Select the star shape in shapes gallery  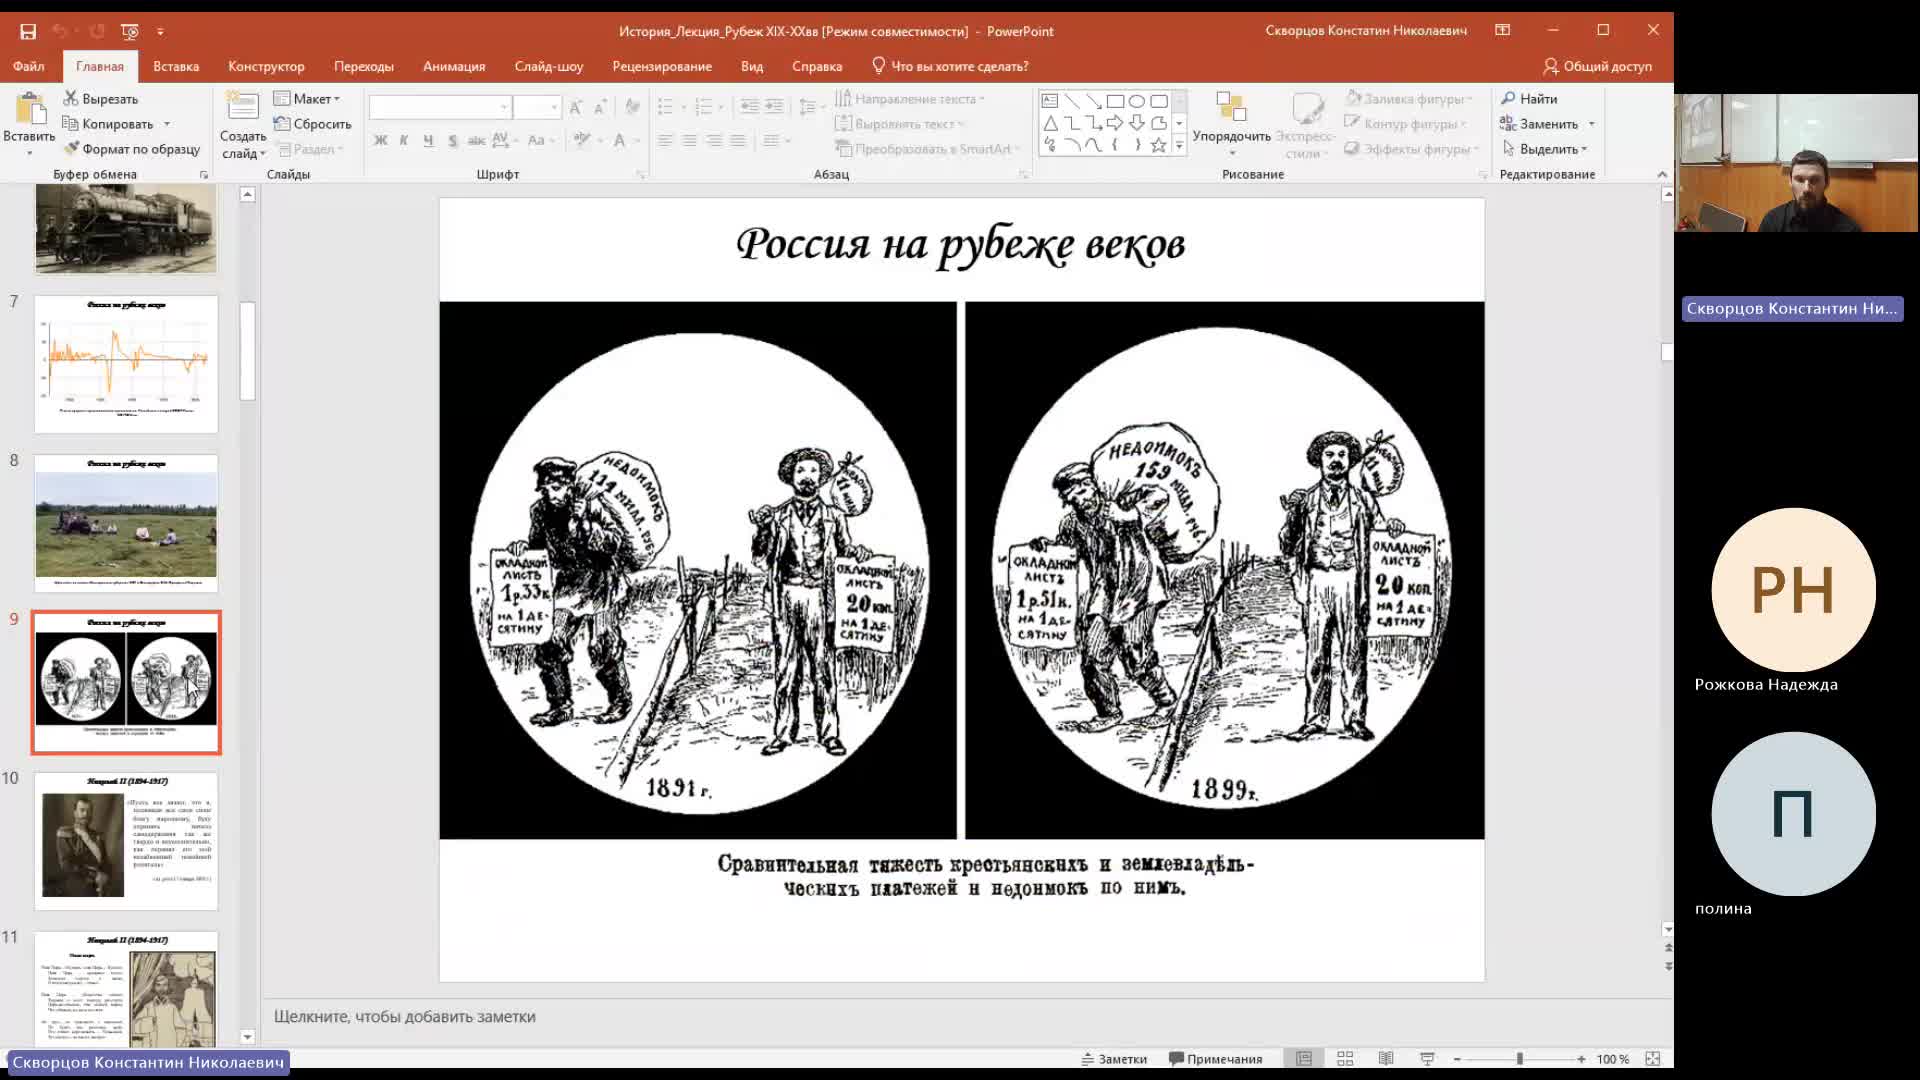click(1158, 145)
